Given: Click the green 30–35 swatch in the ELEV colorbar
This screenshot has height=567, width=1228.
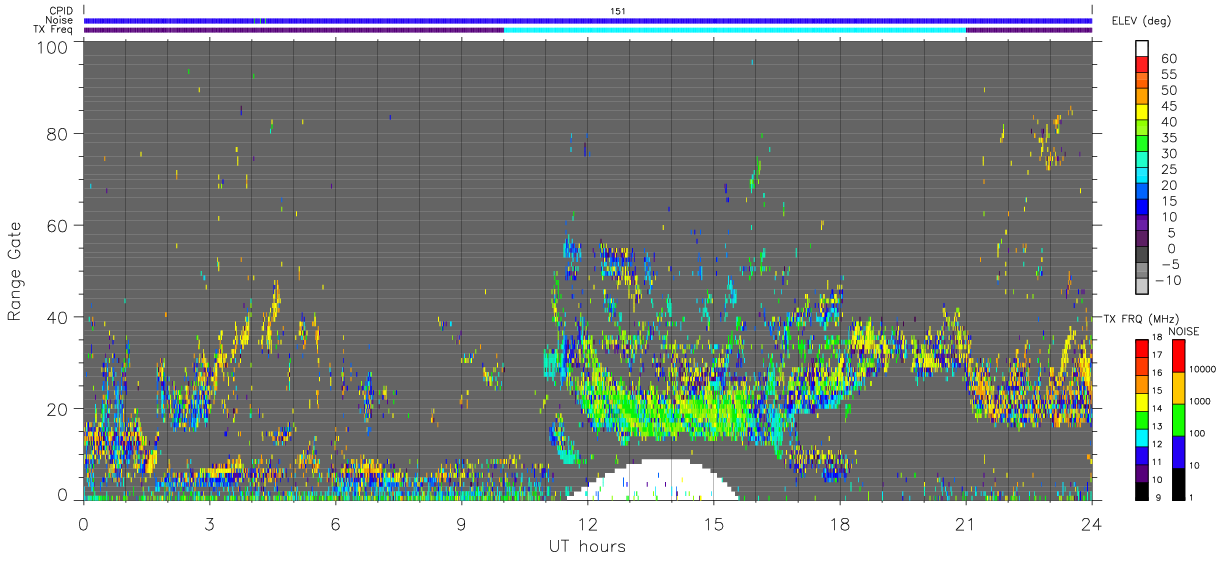Looking at the screenshot, I should coord(1141,145).
